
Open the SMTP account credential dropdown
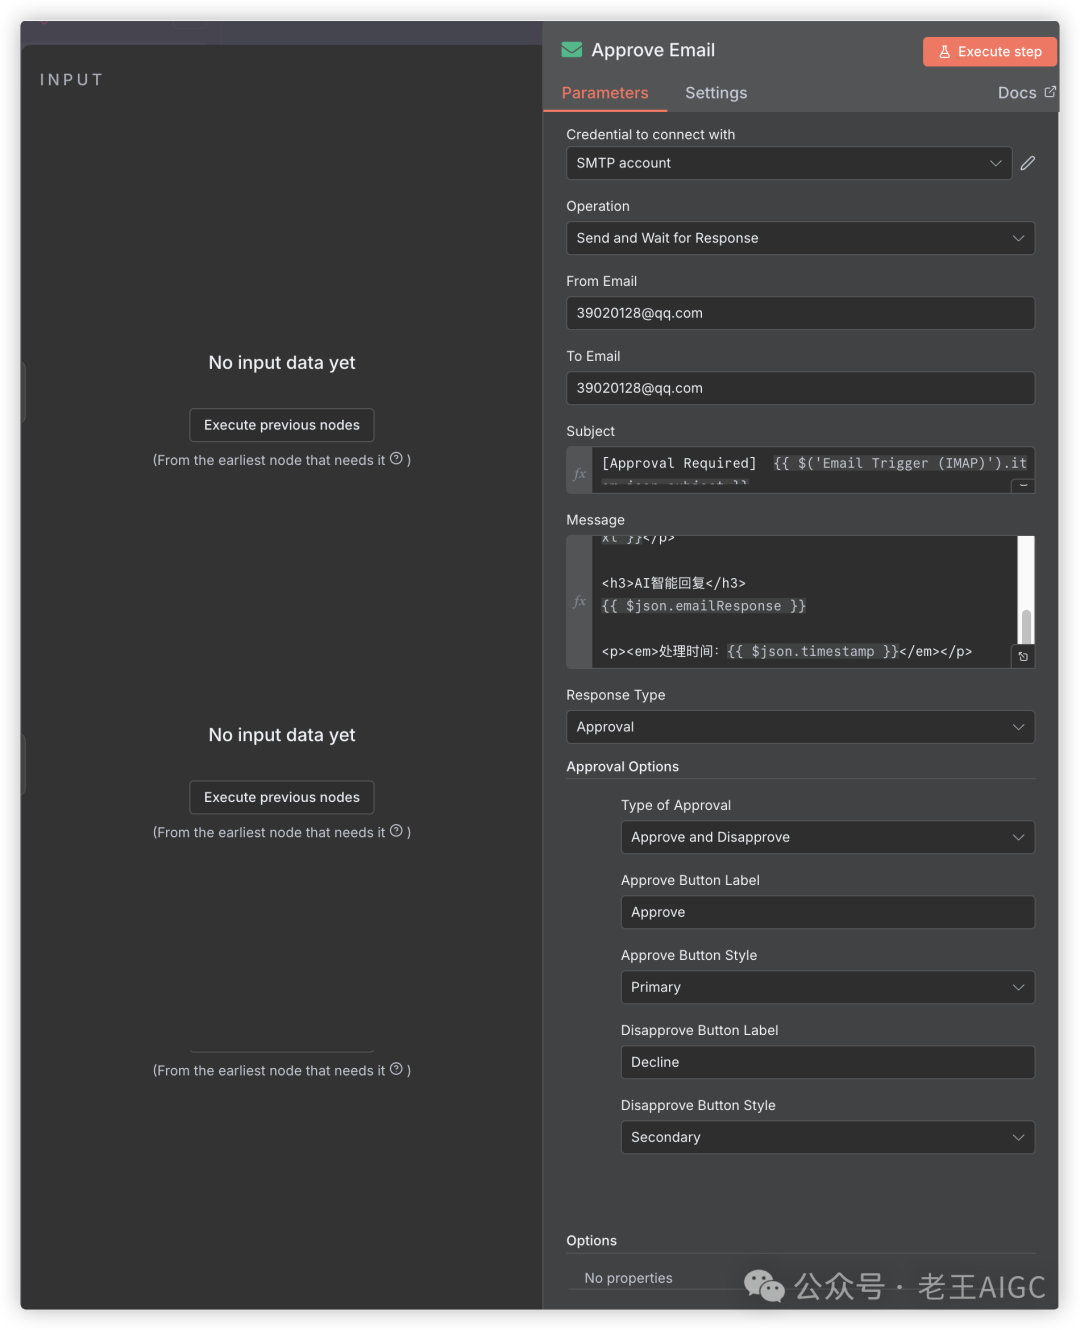click(789, 163)
